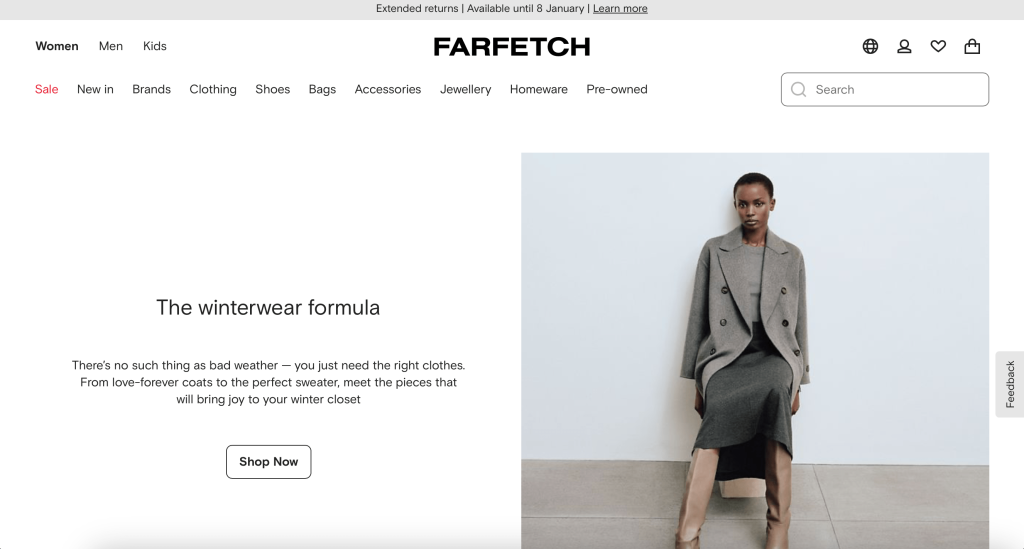1024x549 pixels.
Task: Open the Pre-owned category
Action: tap(617, 89)
